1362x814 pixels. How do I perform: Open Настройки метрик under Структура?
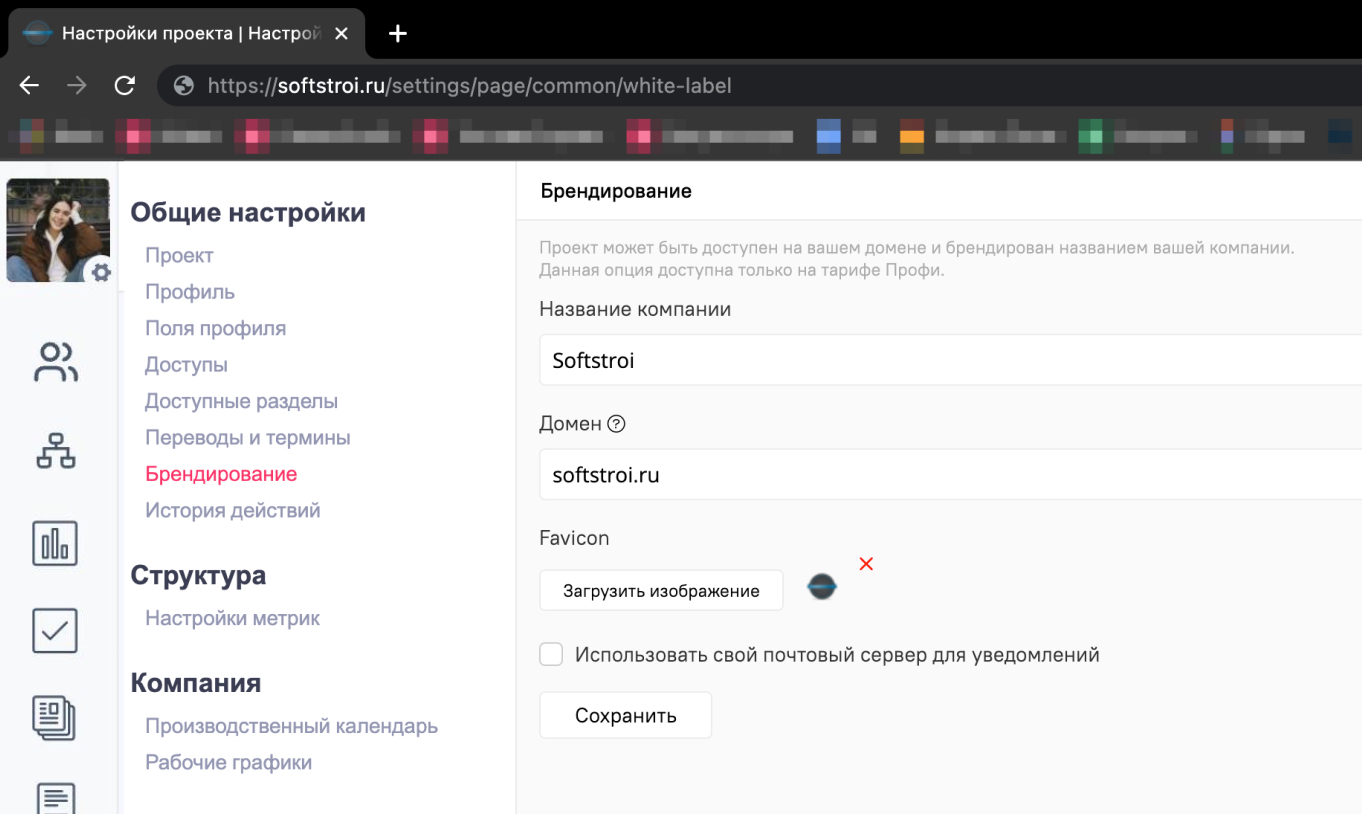coord(232,618)
